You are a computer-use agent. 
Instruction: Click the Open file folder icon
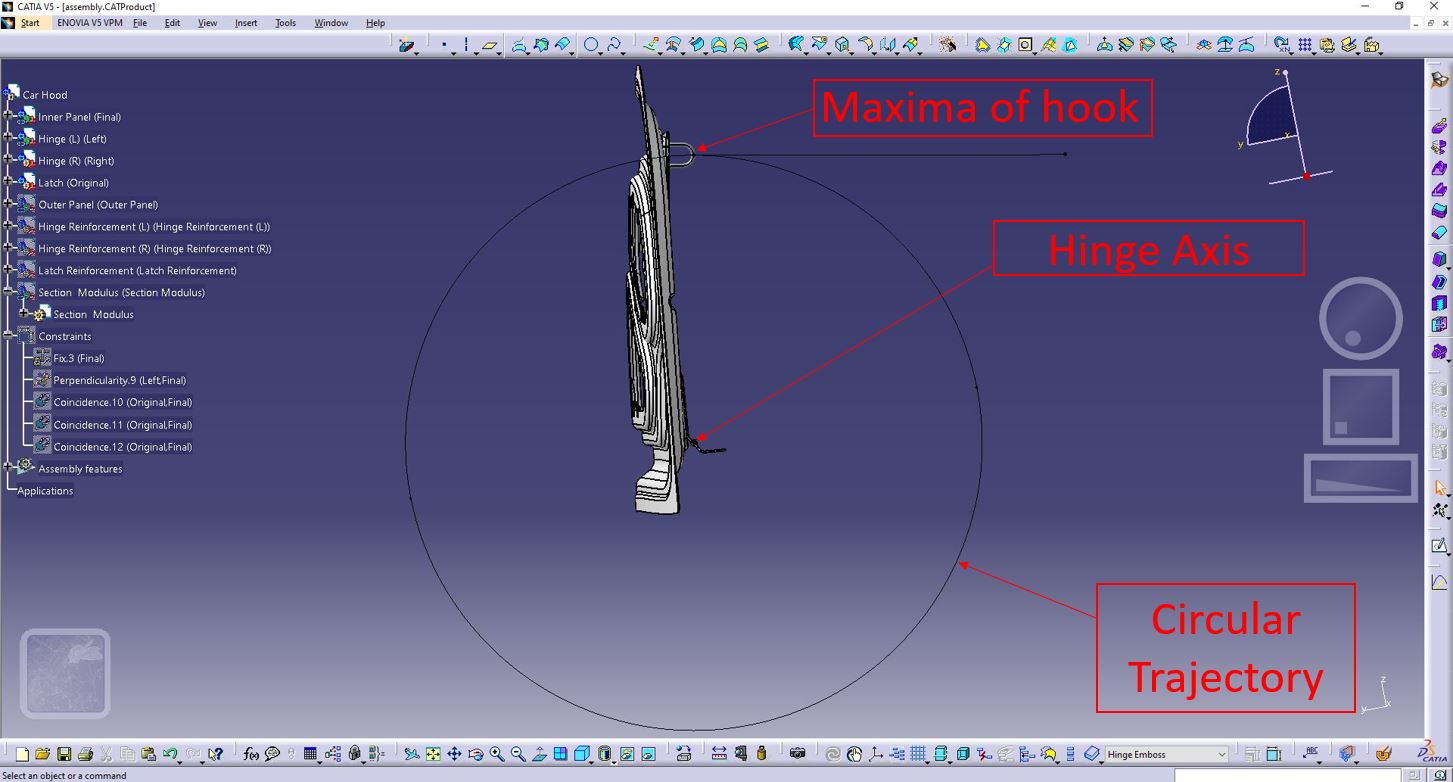43,754
